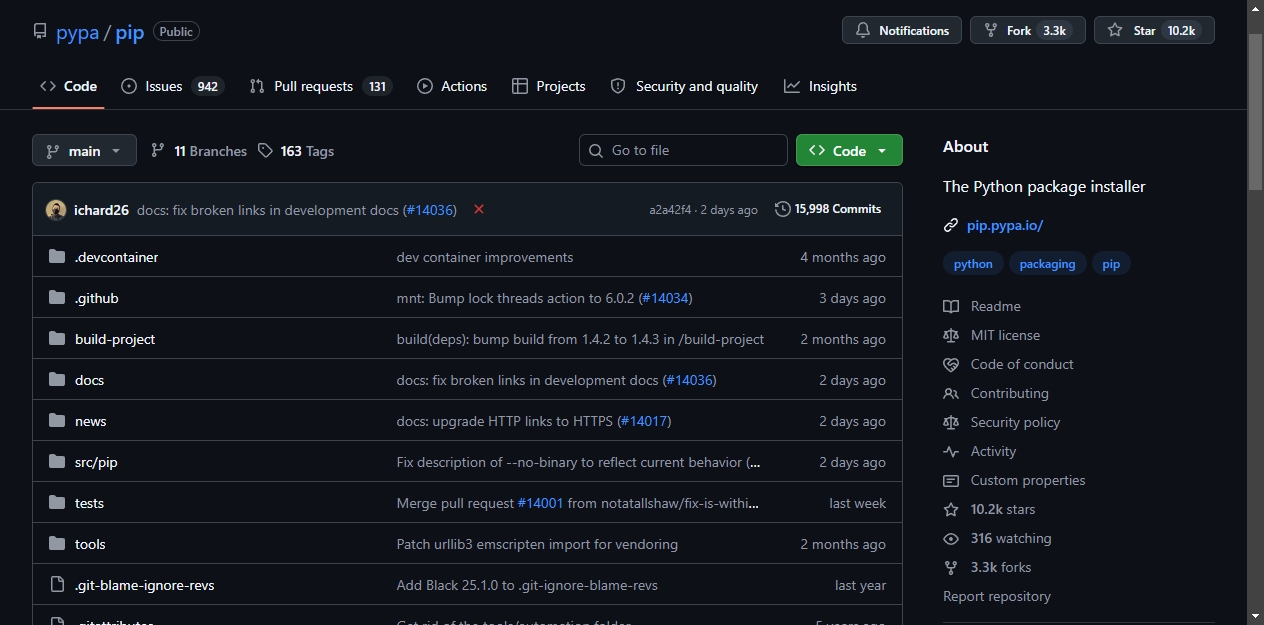
Task: Click ichard26's avatar image
Action: tap(56, 210)
